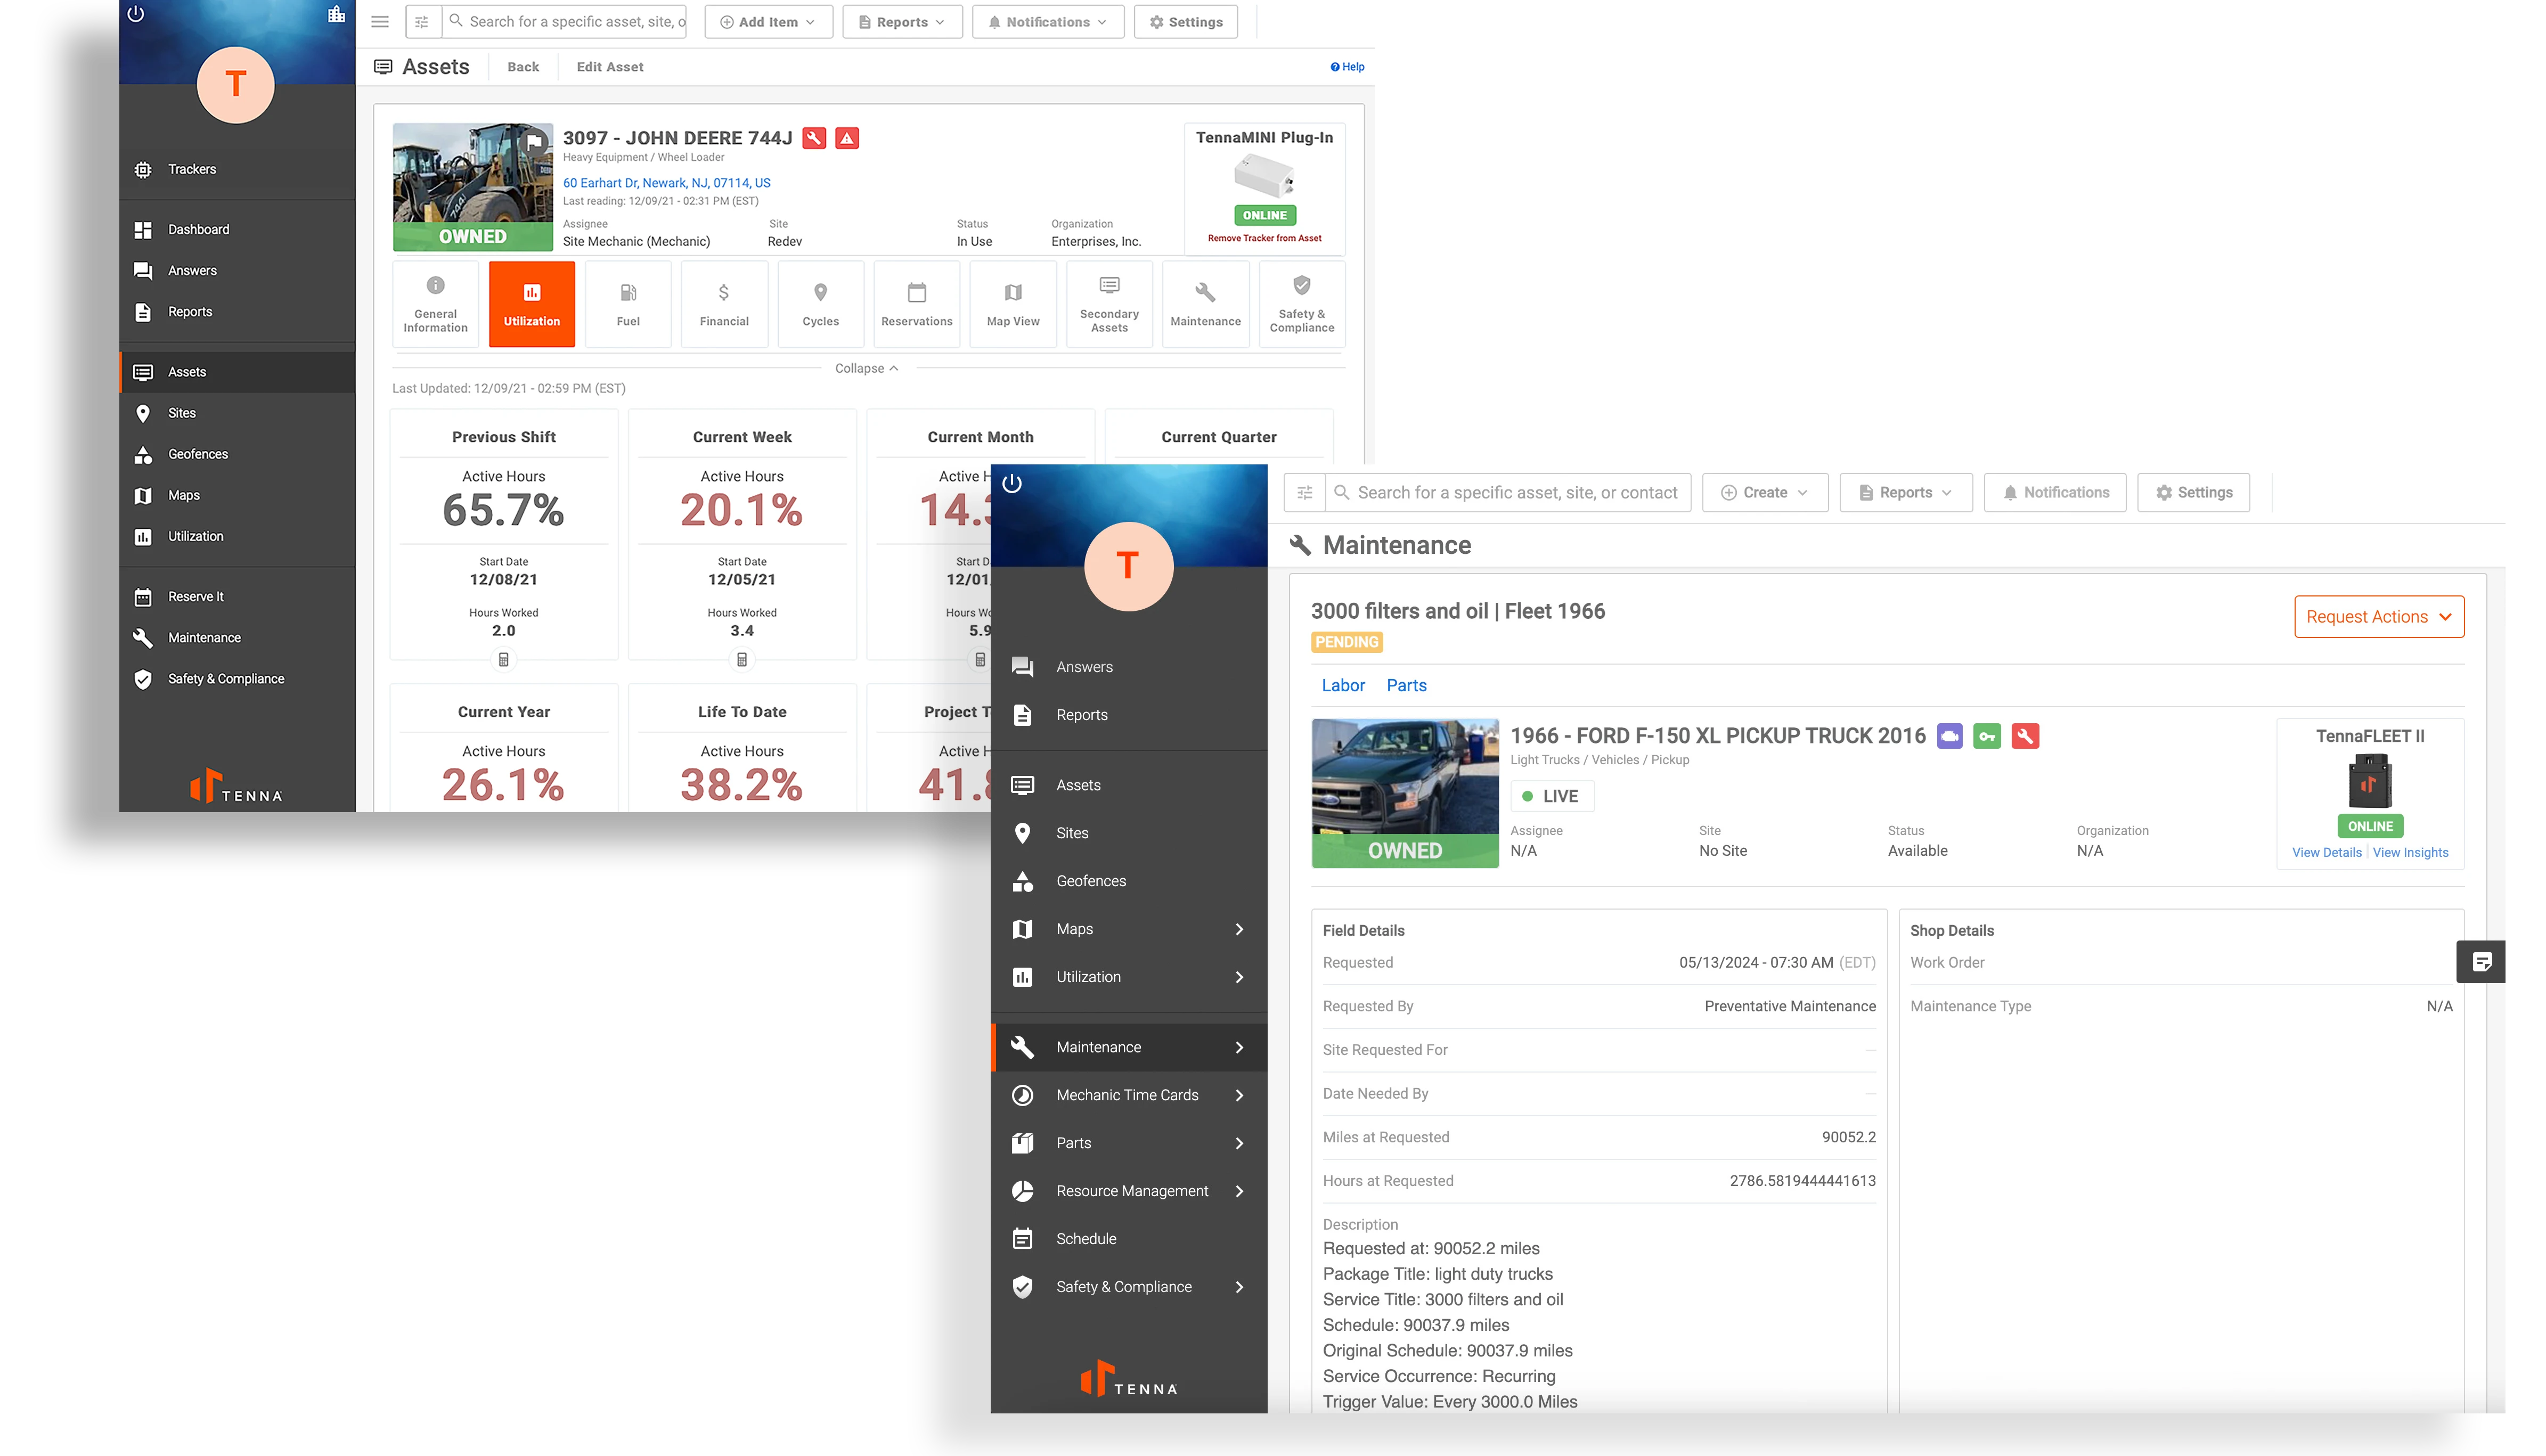Select the Utilization tab for the asset
The width and height of the screenshot is (2546, 1456).
point(531,303)
